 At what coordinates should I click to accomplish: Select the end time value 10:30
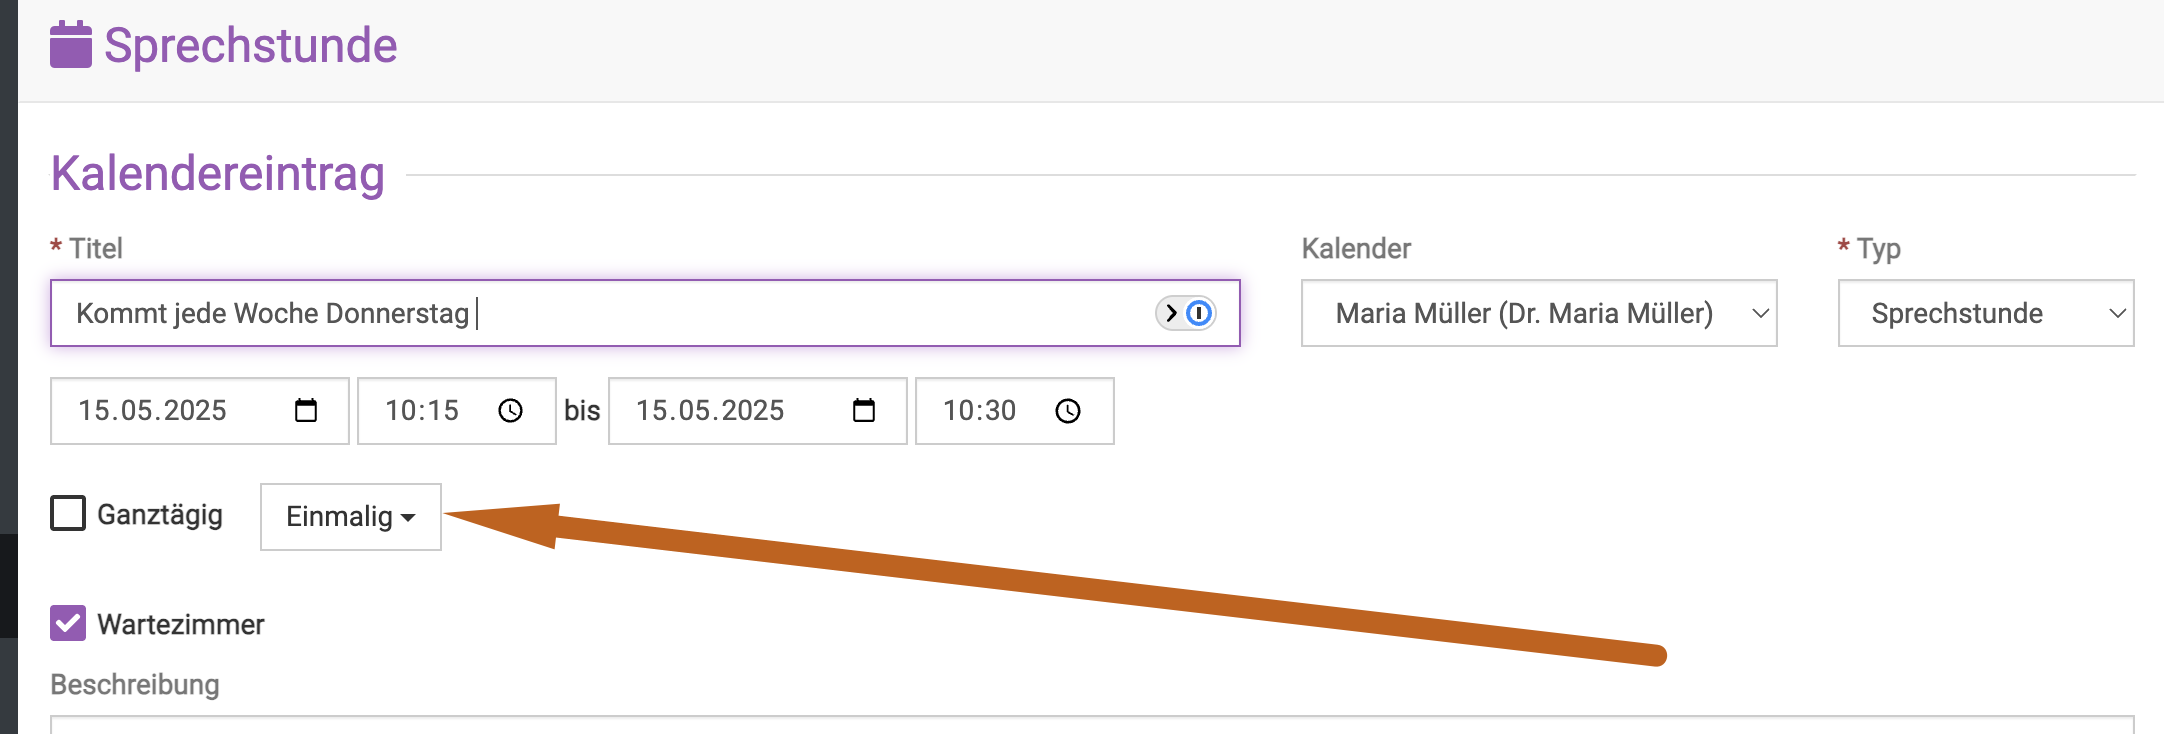click(x=979, y=411)
